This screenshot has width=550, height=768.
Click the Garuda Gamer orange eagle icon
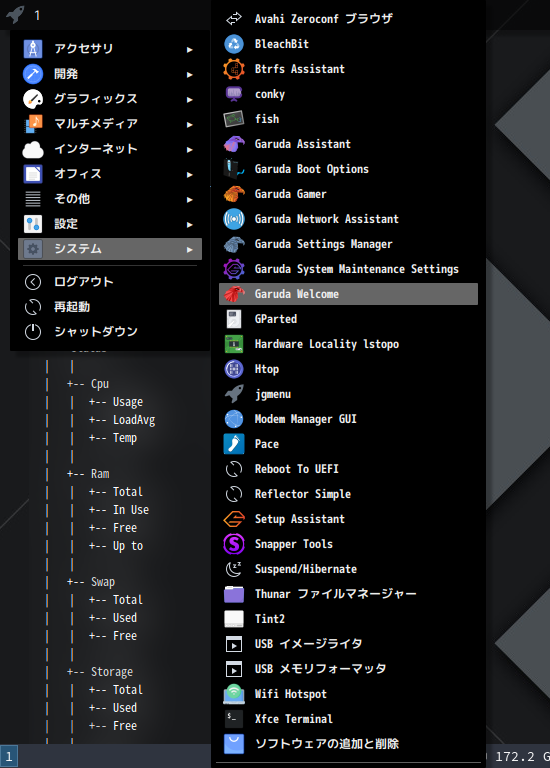[x=234, y=193]
